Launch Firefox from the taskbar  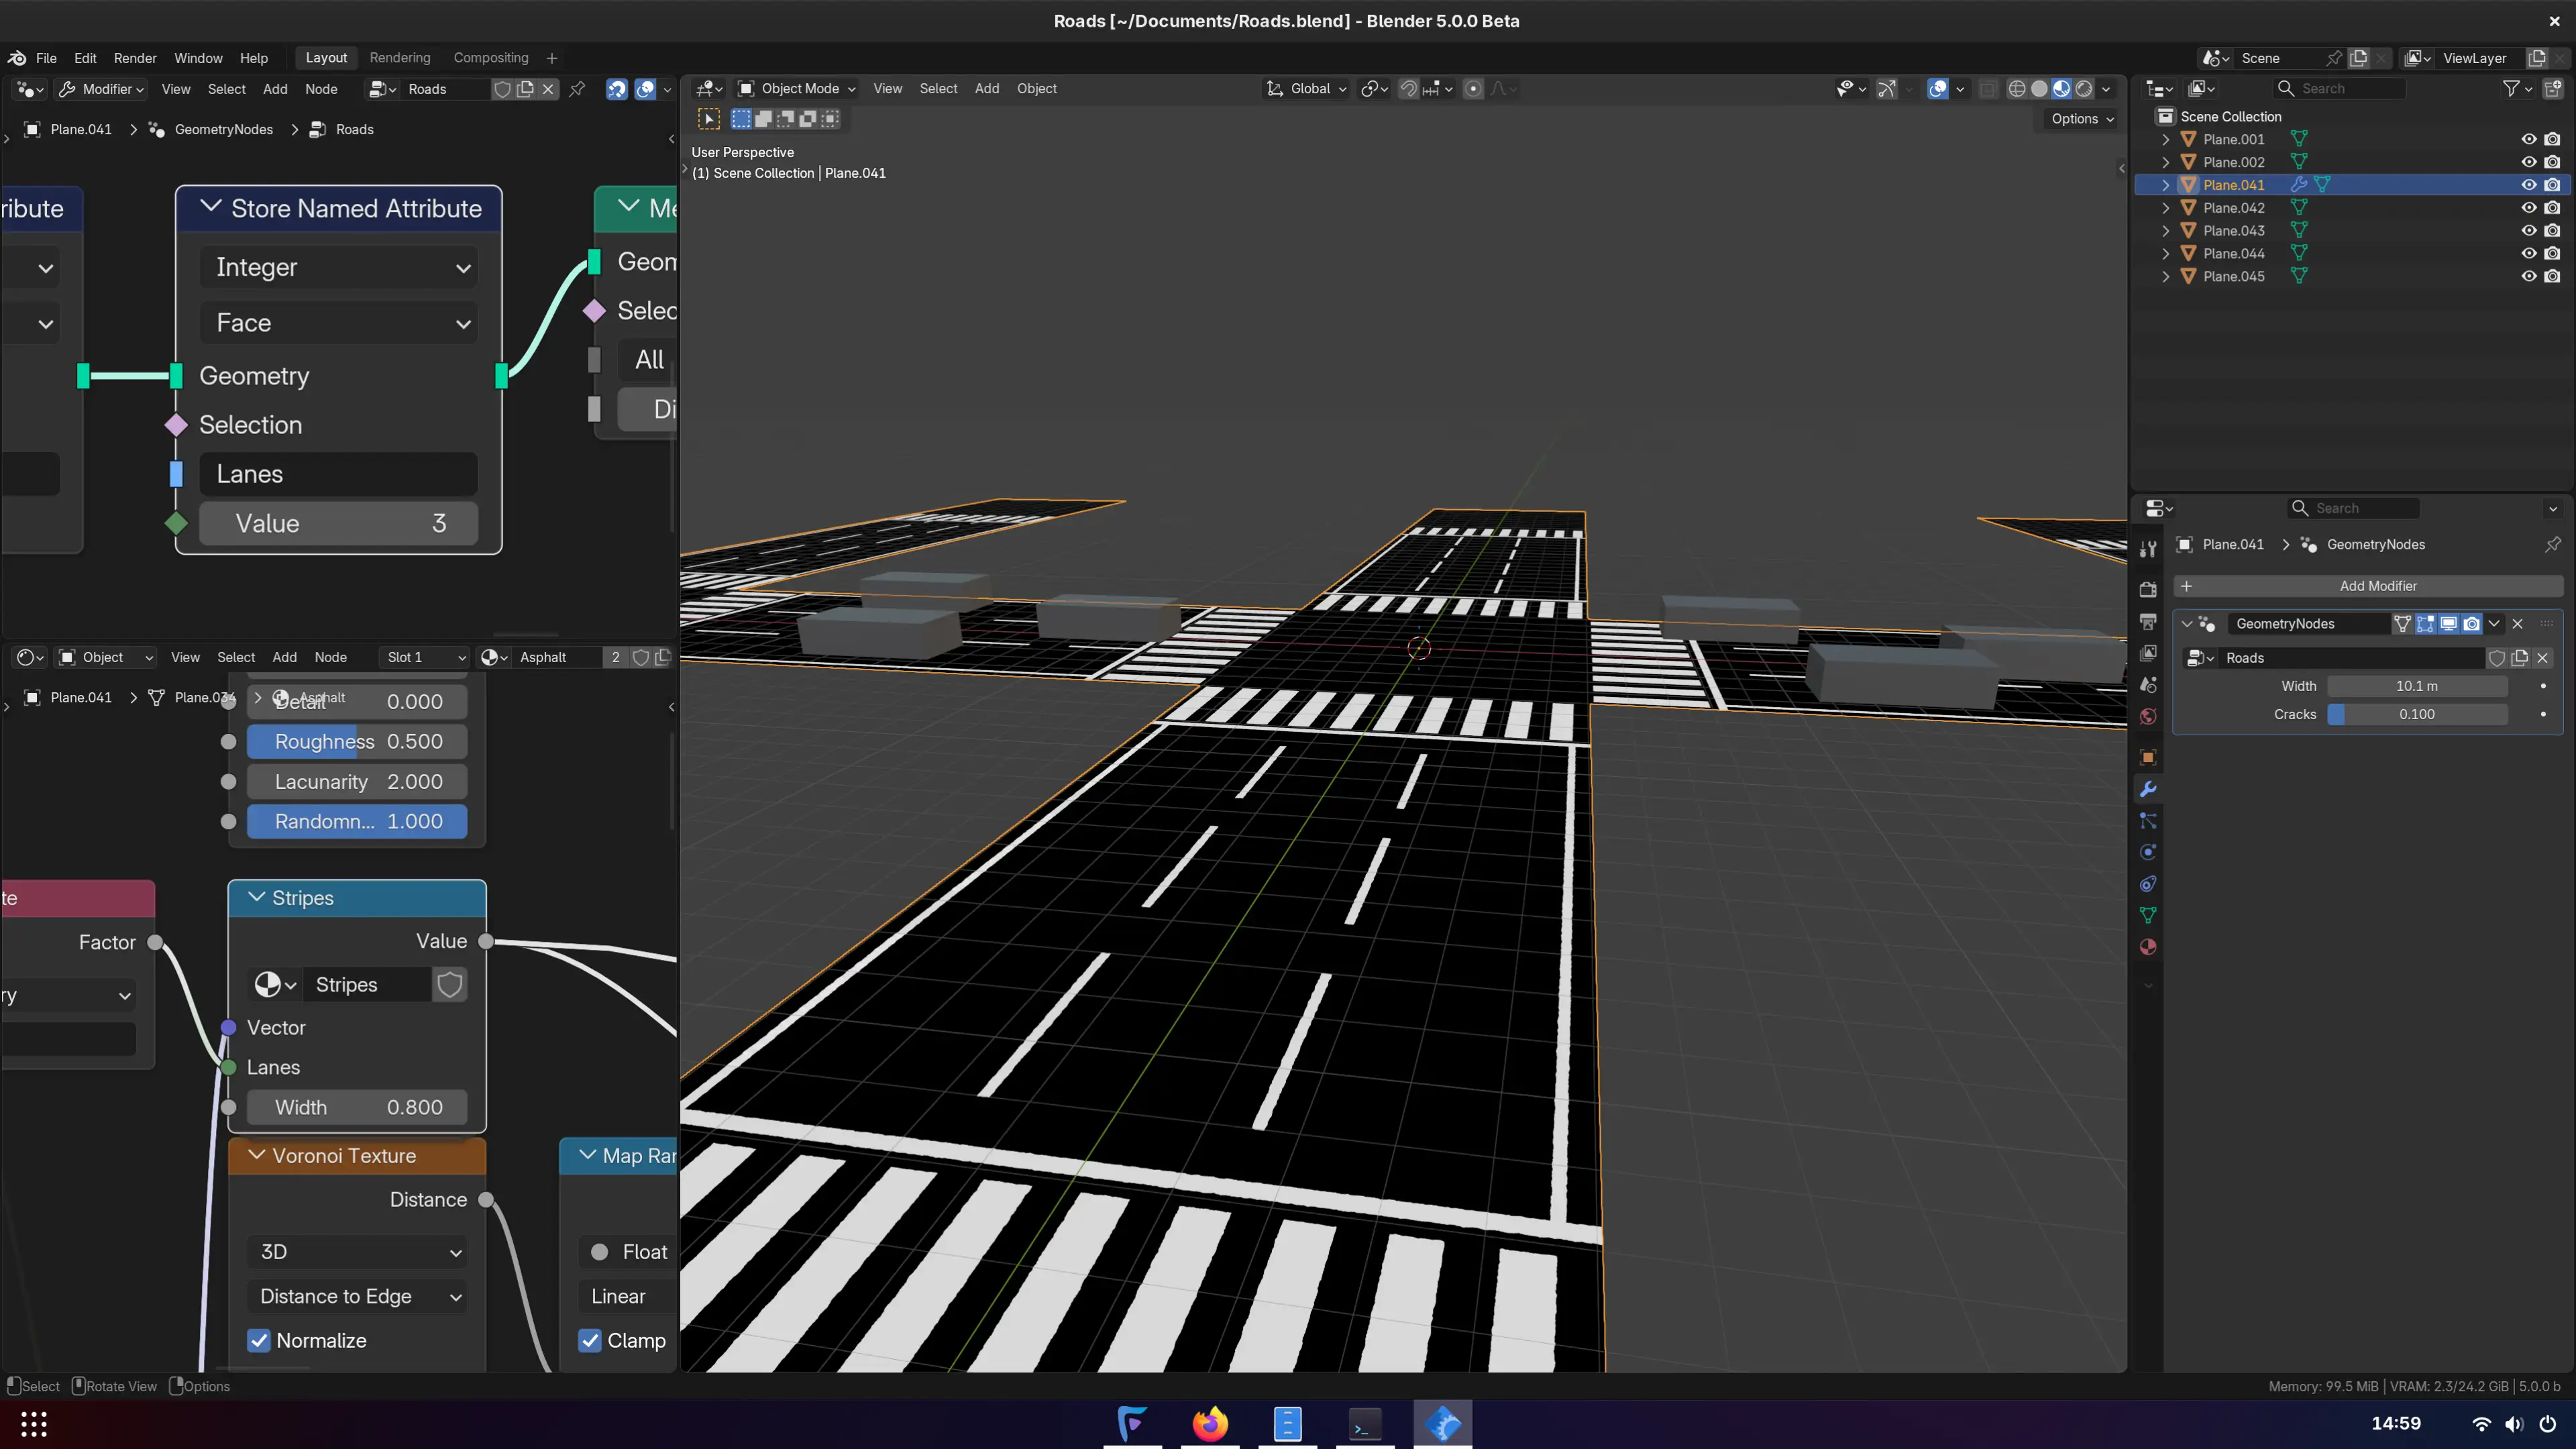pyautogui.click(x=1210, y=1424)
